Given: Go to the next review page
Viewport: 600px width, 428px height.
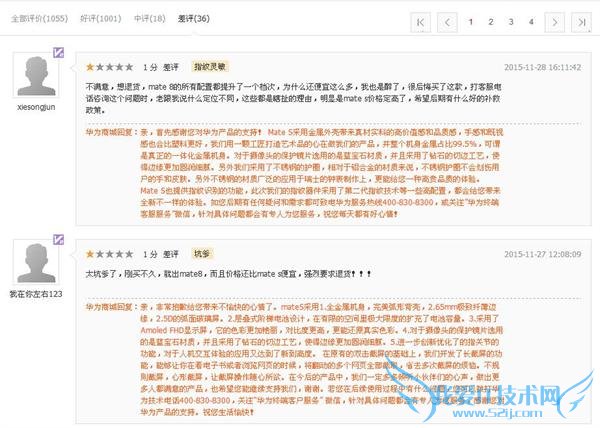Looking at the screenshot, I should (x=554, y=22).
